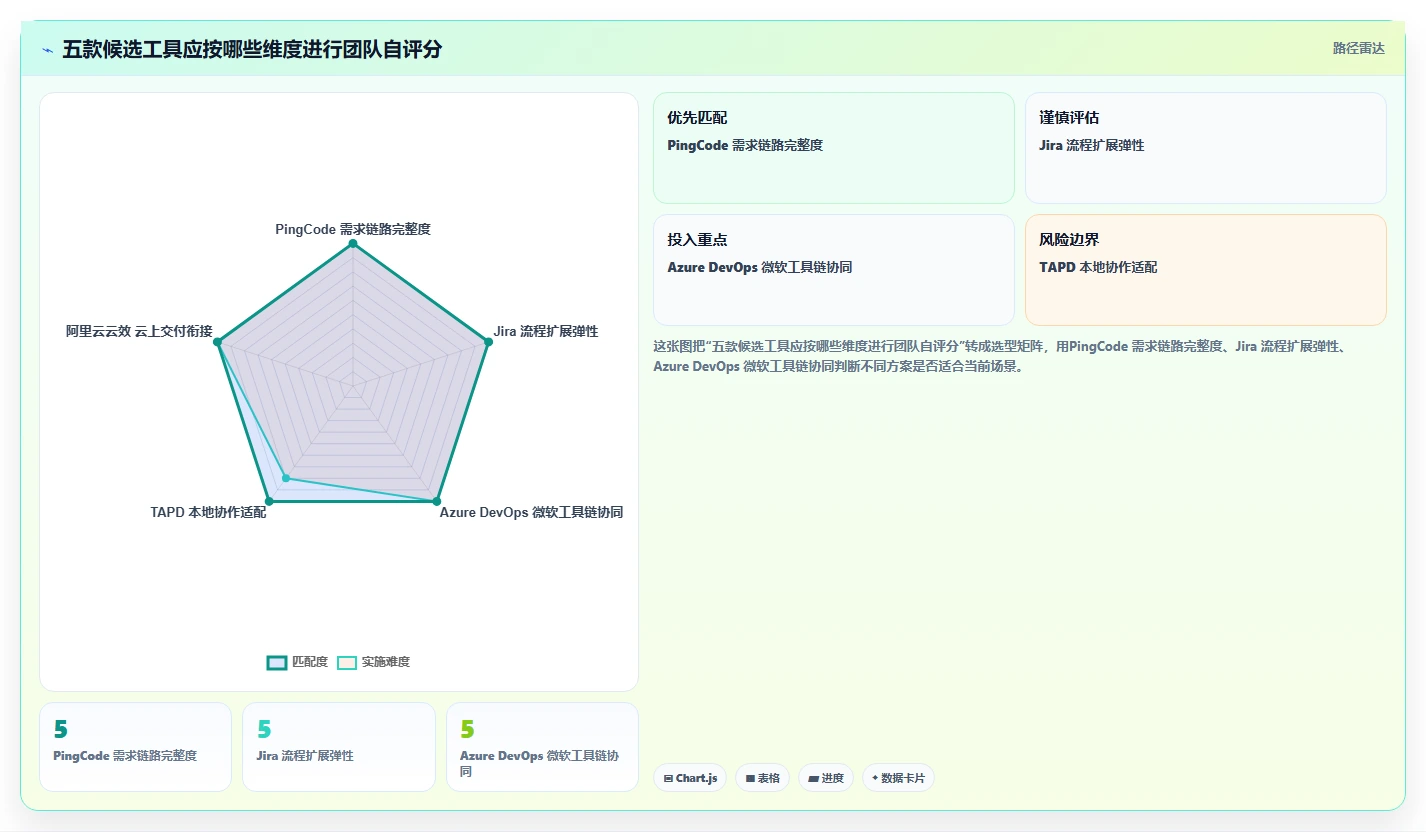Click the 路径雷达 label in header
This screenshot has height=832, width=1426.
point(1358,48)
